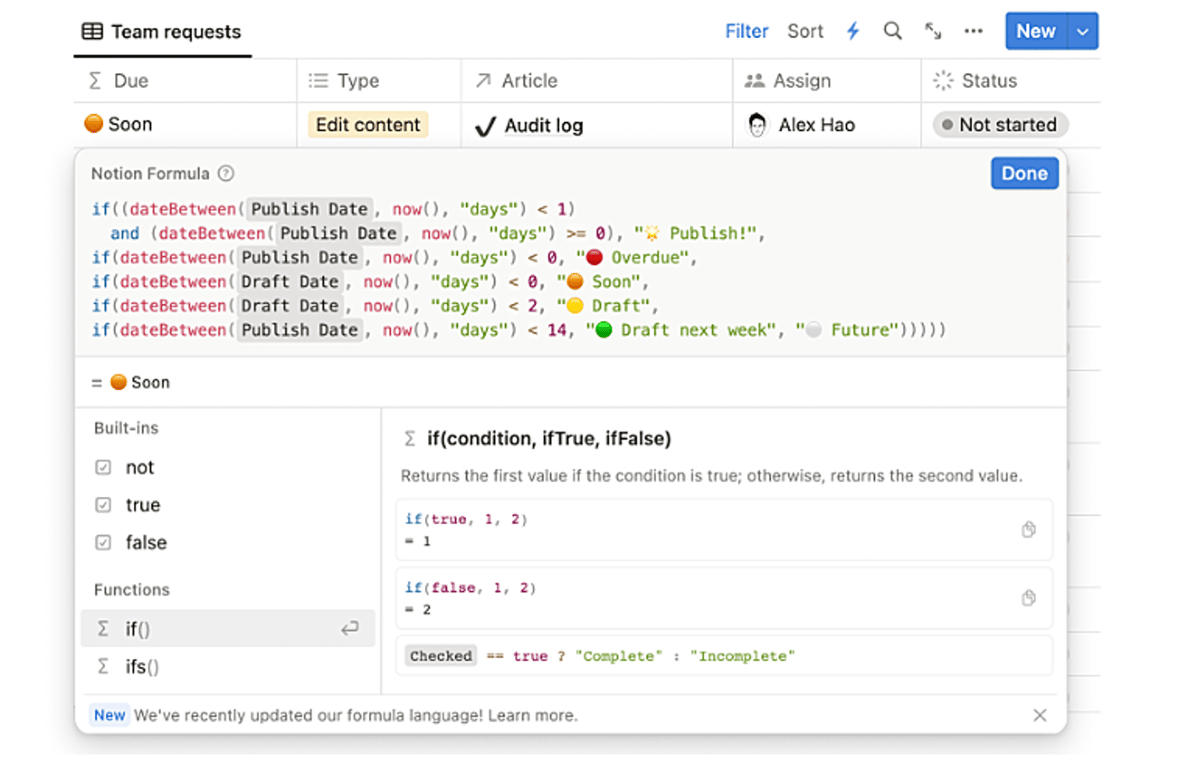
Task: Click the people icon in Assign header
Action: 754,80
